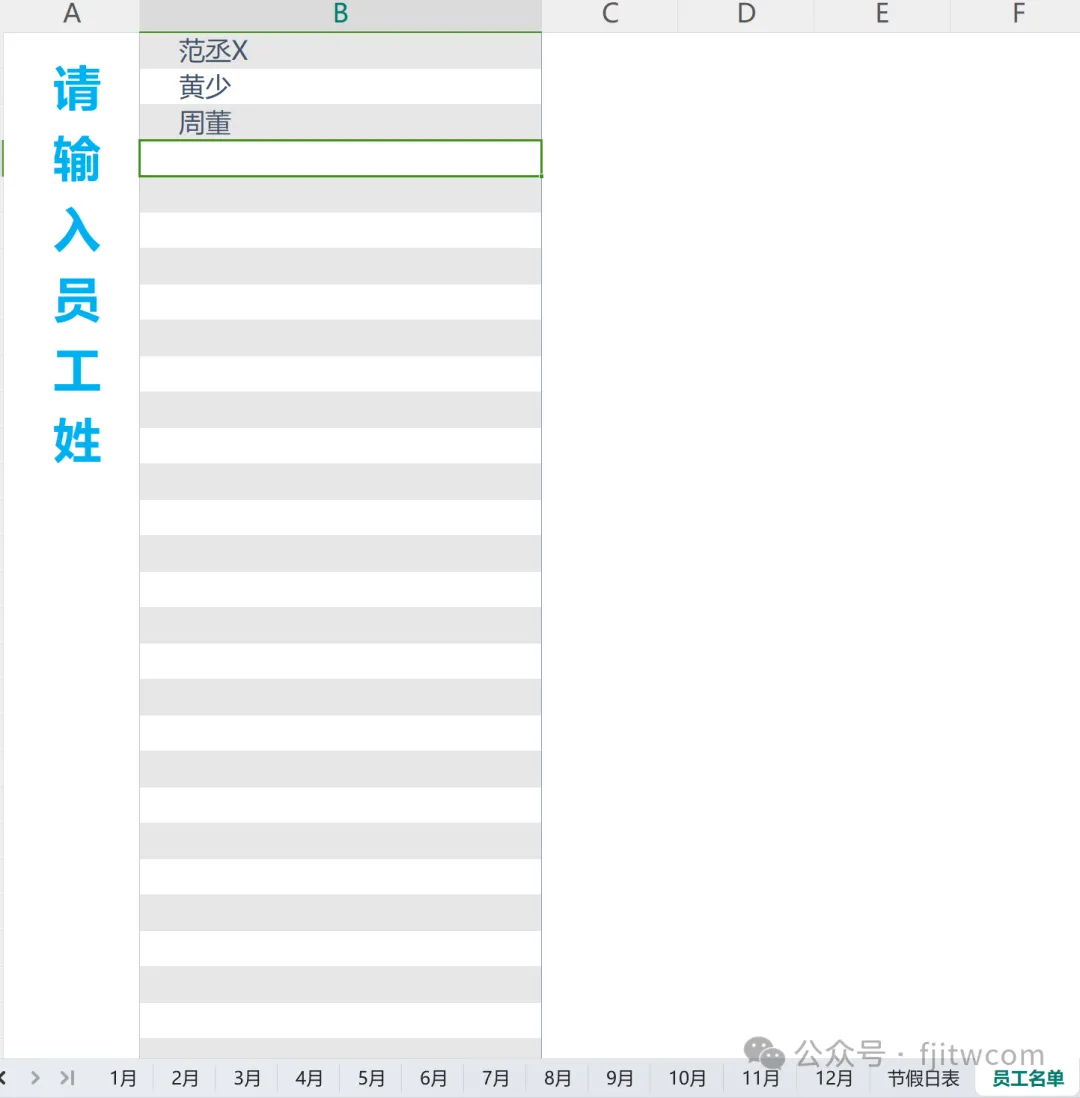Viewport: 1080px width, 1098px height.
Task: Click the next sheet navigation arrow
Action: pos(35,1077)
